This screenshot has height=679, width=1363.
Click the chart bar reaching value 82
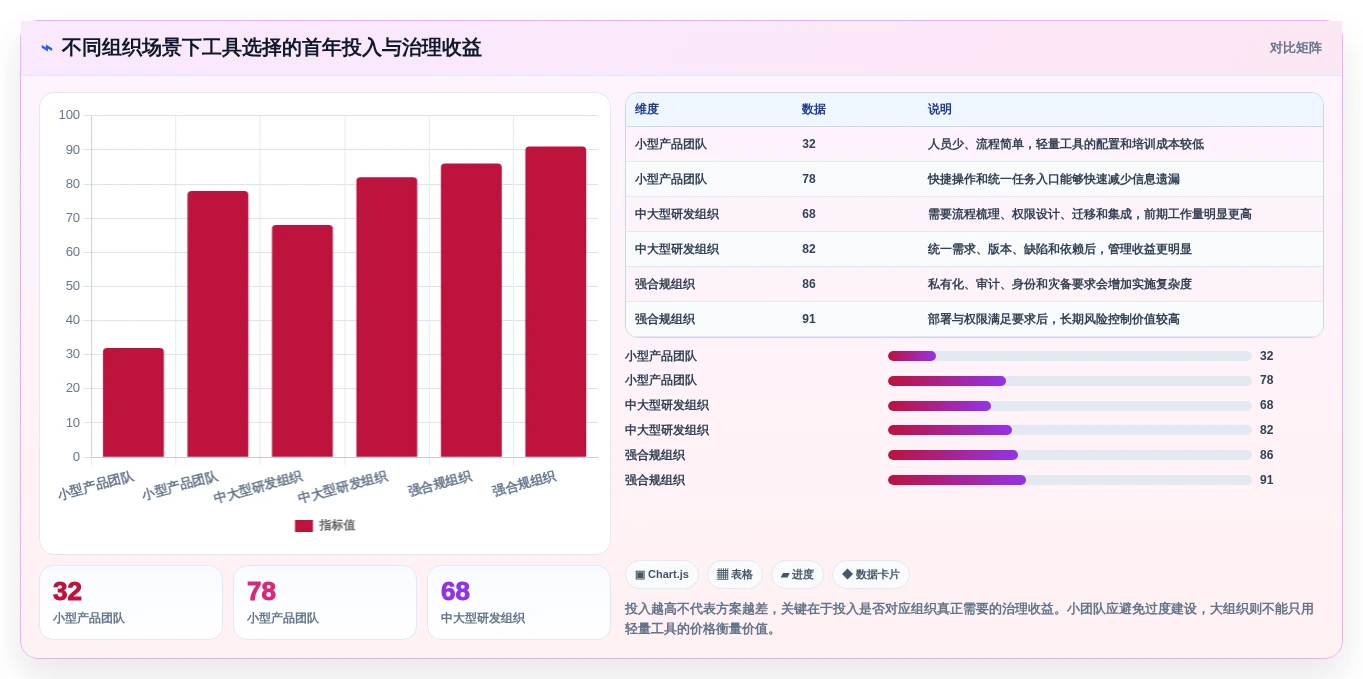[387, 317]
